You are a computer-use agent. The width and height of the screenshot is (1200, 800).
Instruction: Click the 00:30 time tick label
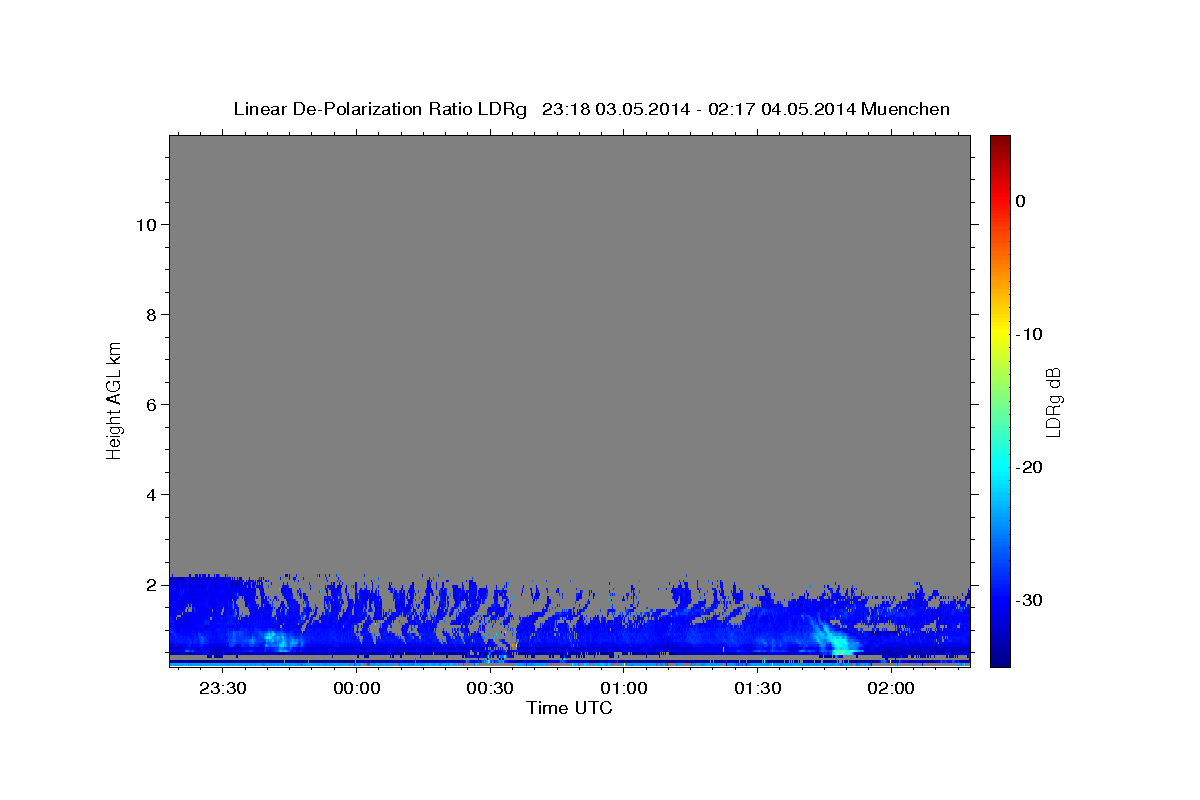[490, 689]
